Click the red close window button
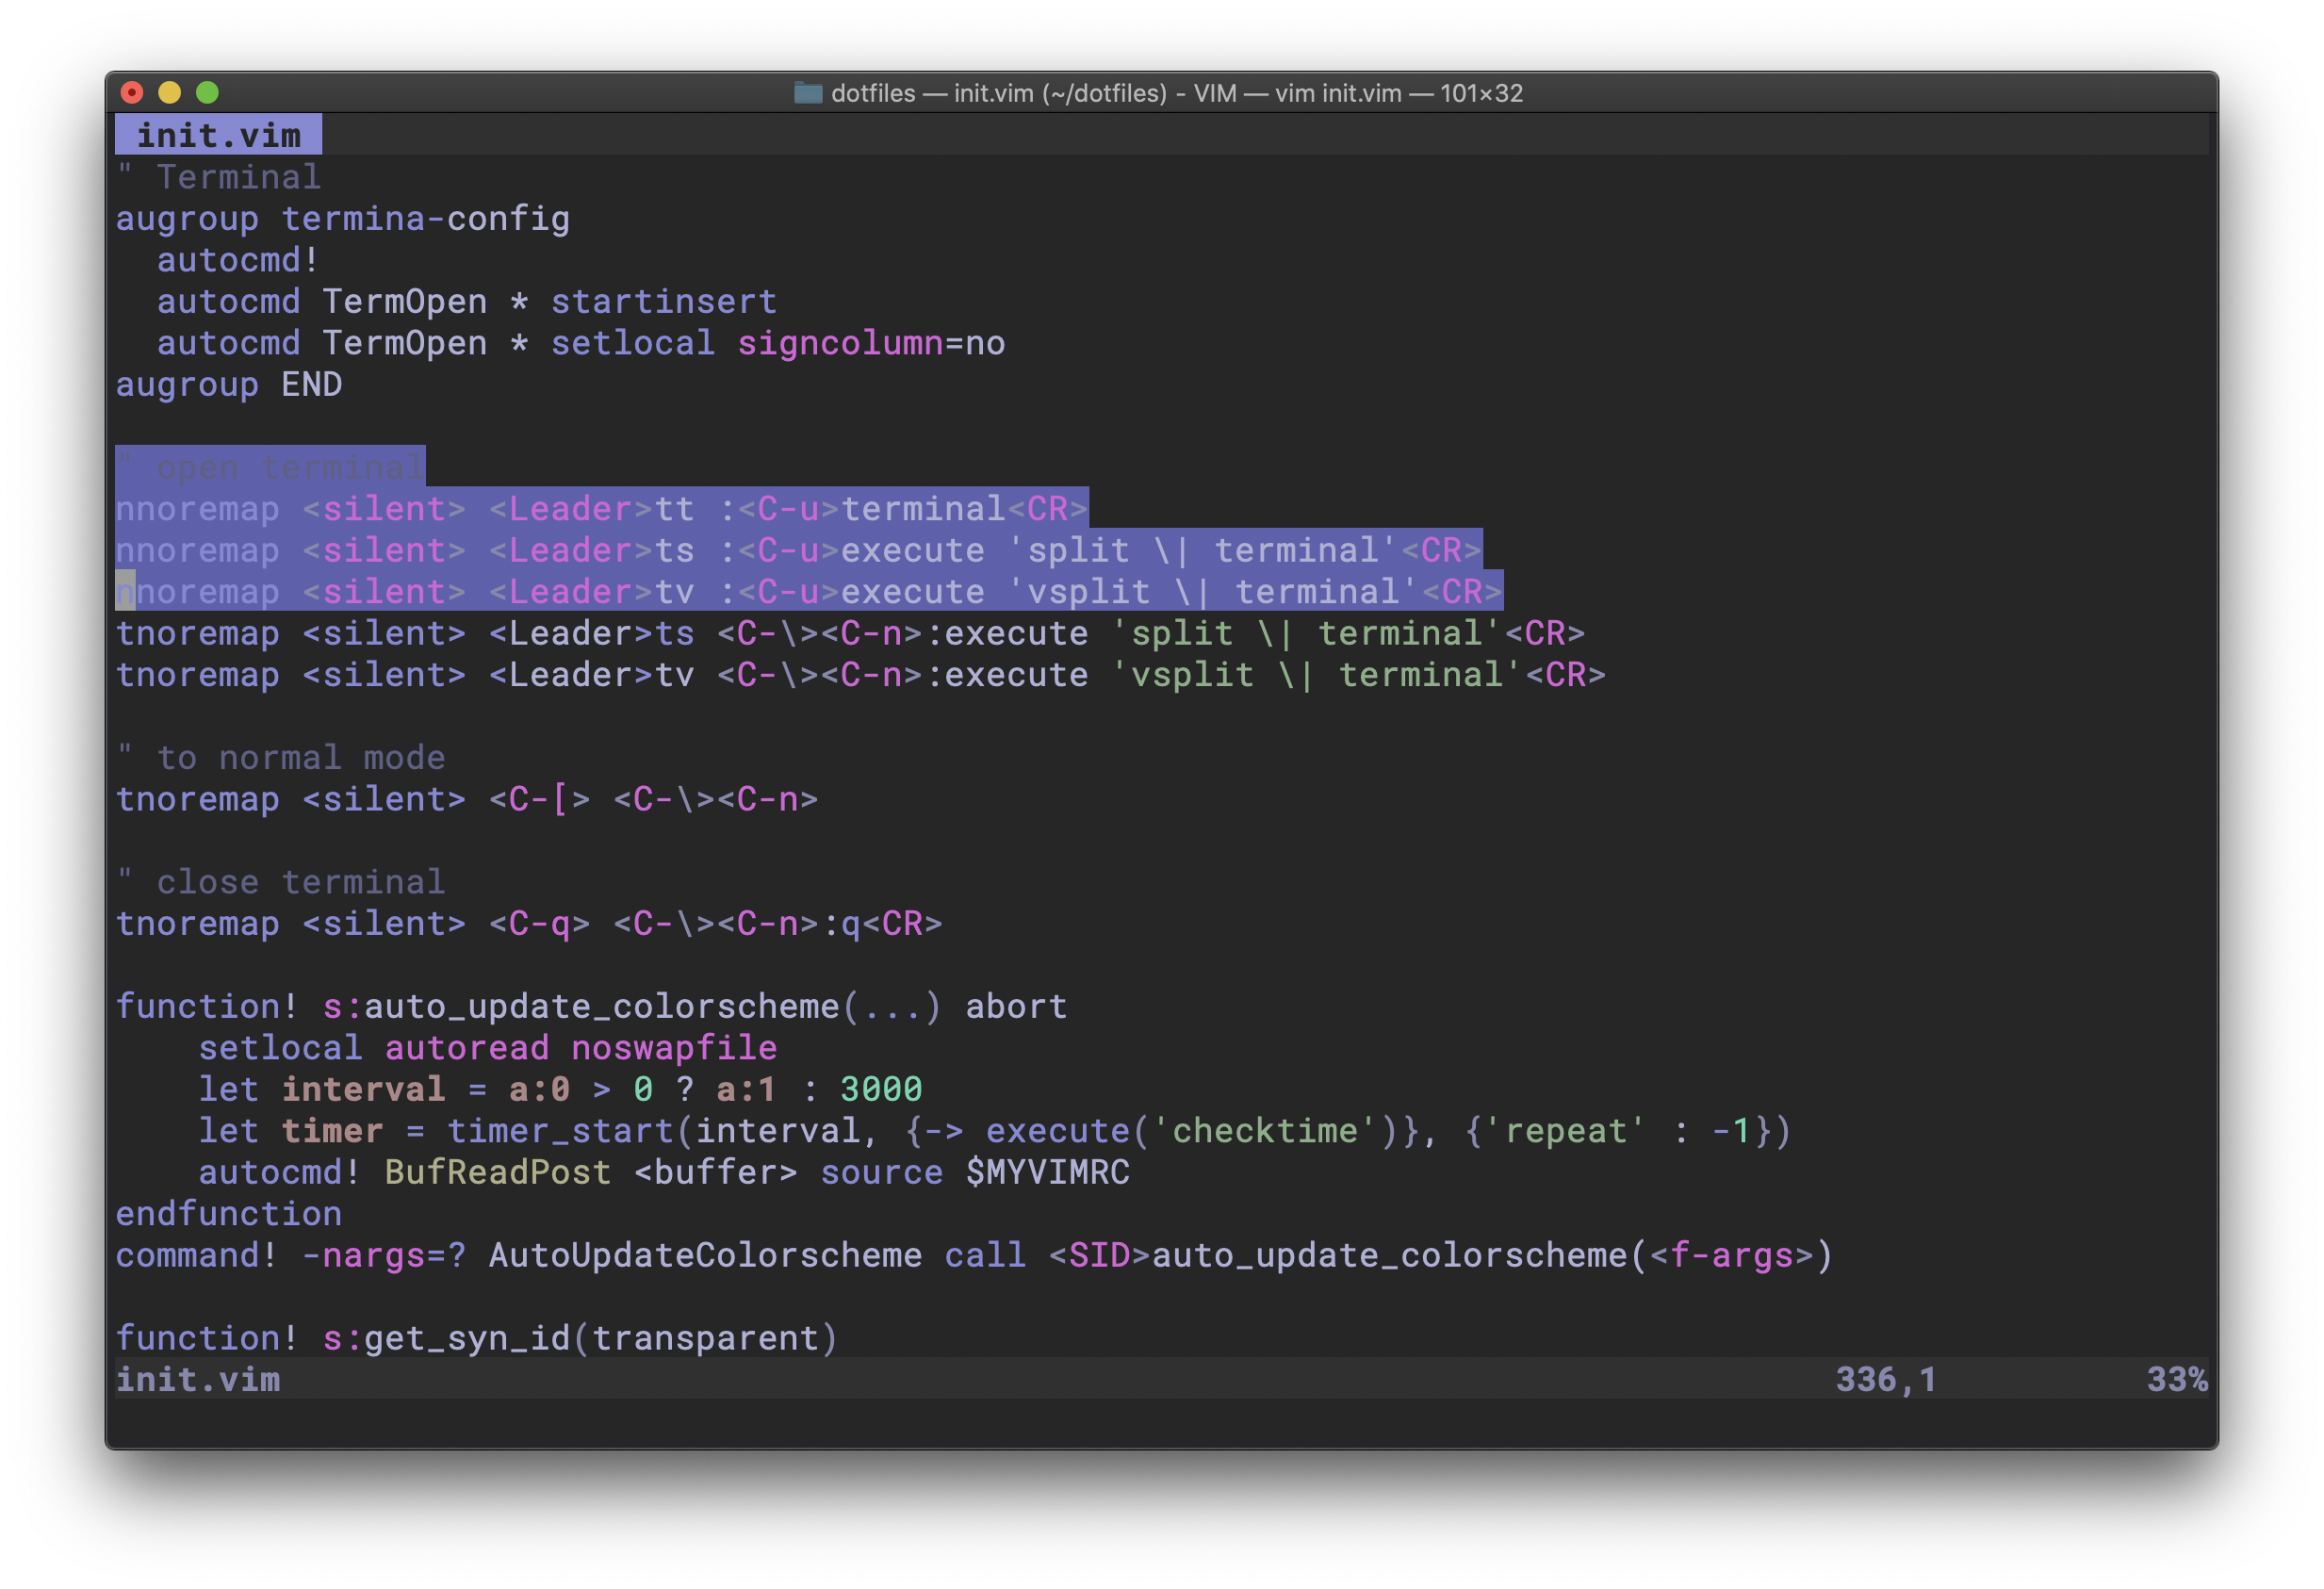Viewport: 2324px width, 1589px height. point(131,93)
